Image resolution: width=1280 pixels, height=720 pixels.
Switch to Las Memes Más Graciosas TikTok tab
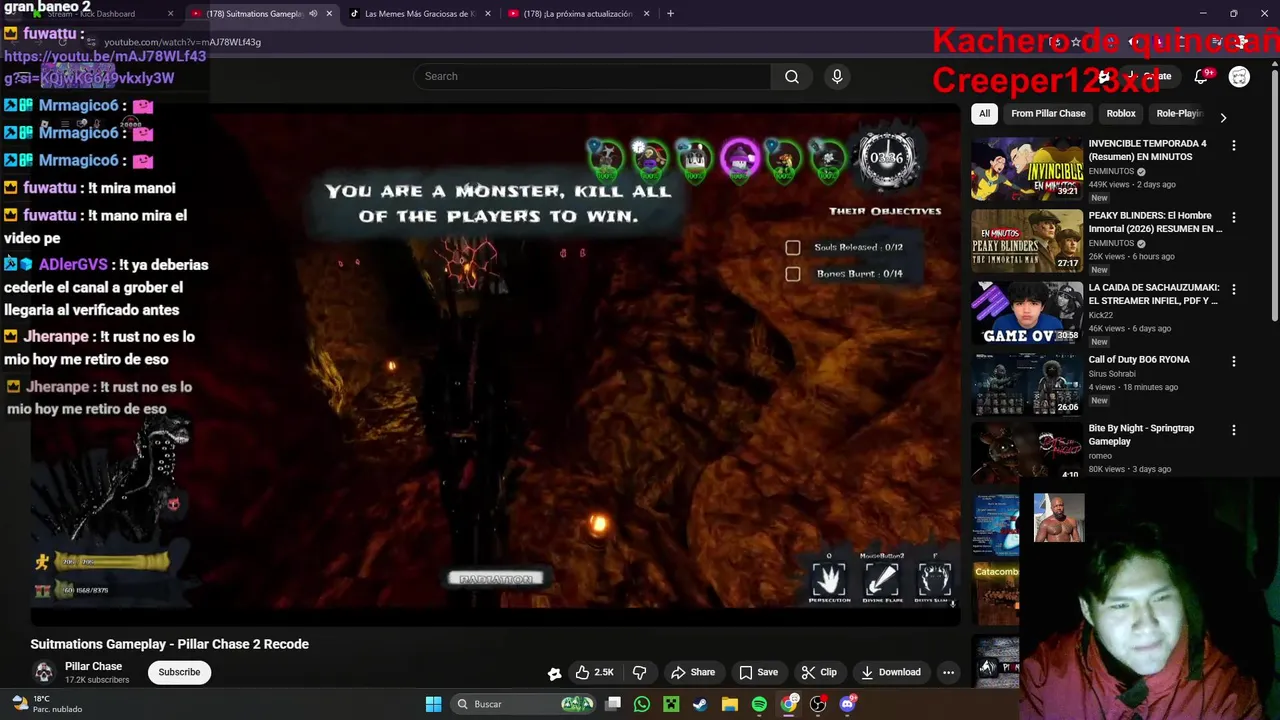pos(418,14)
